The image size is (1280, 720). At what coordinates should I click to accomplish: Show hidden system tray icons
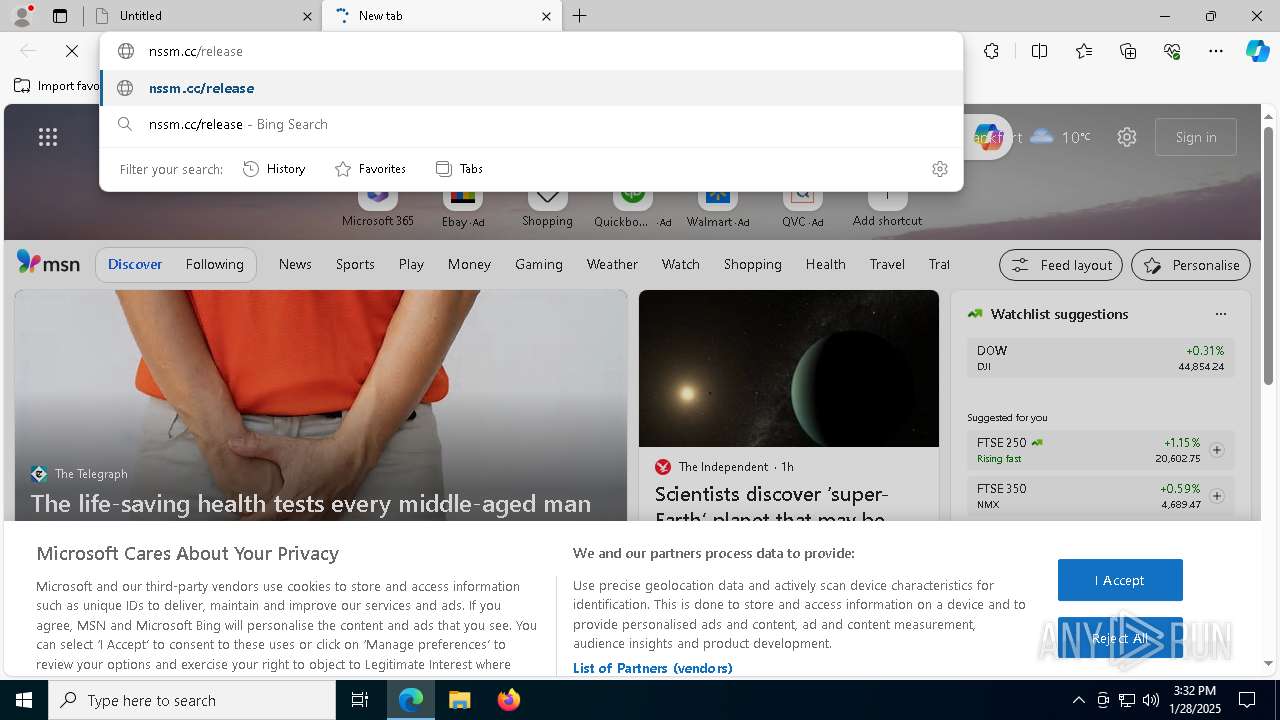click(x=1078, y=700)
